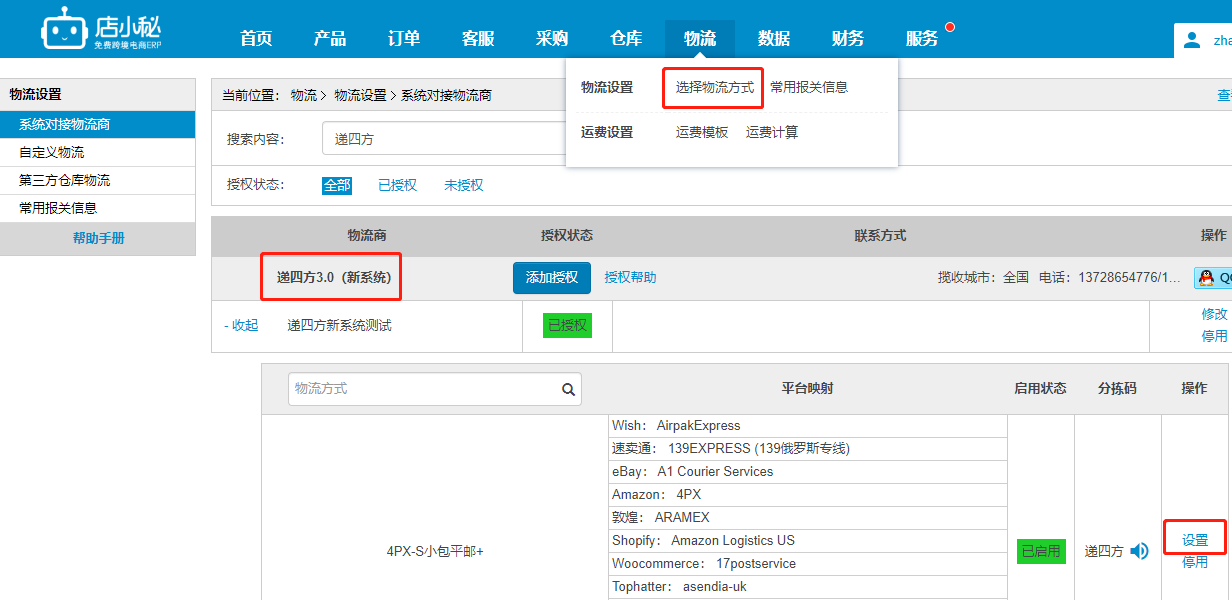
Task: Click 停用 for 递四方新系统测试 authorization
Action: tap(1214, 336)
